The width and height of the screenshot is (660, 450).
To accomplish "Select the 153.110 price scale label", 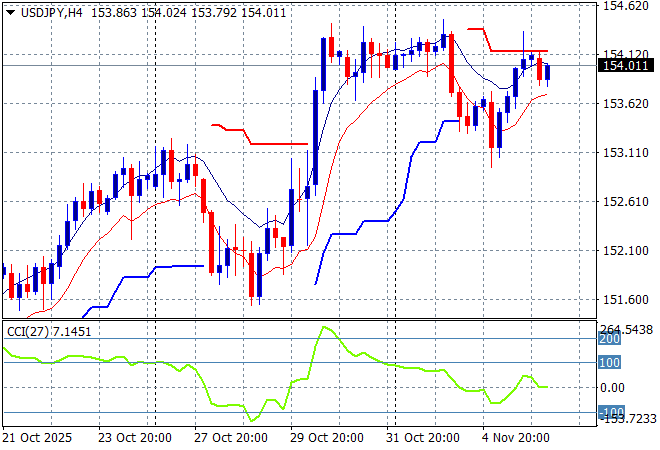I will tap(626, 152).
